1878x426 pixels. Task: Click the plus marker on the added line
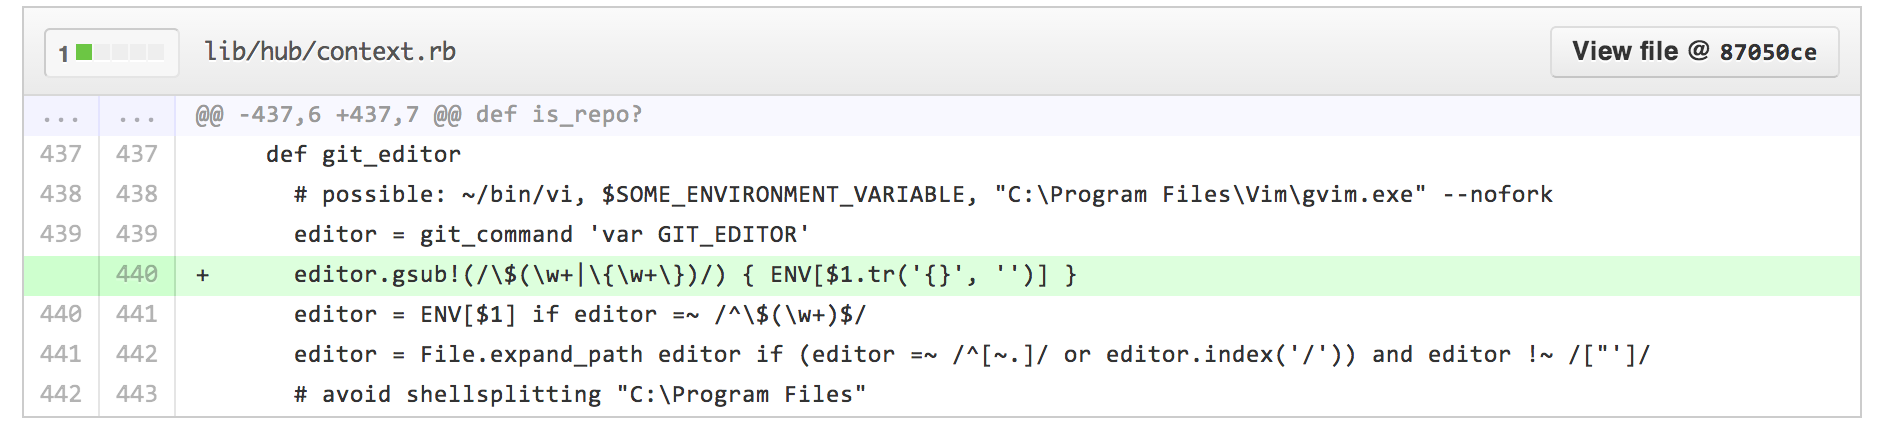pos(203,275)
